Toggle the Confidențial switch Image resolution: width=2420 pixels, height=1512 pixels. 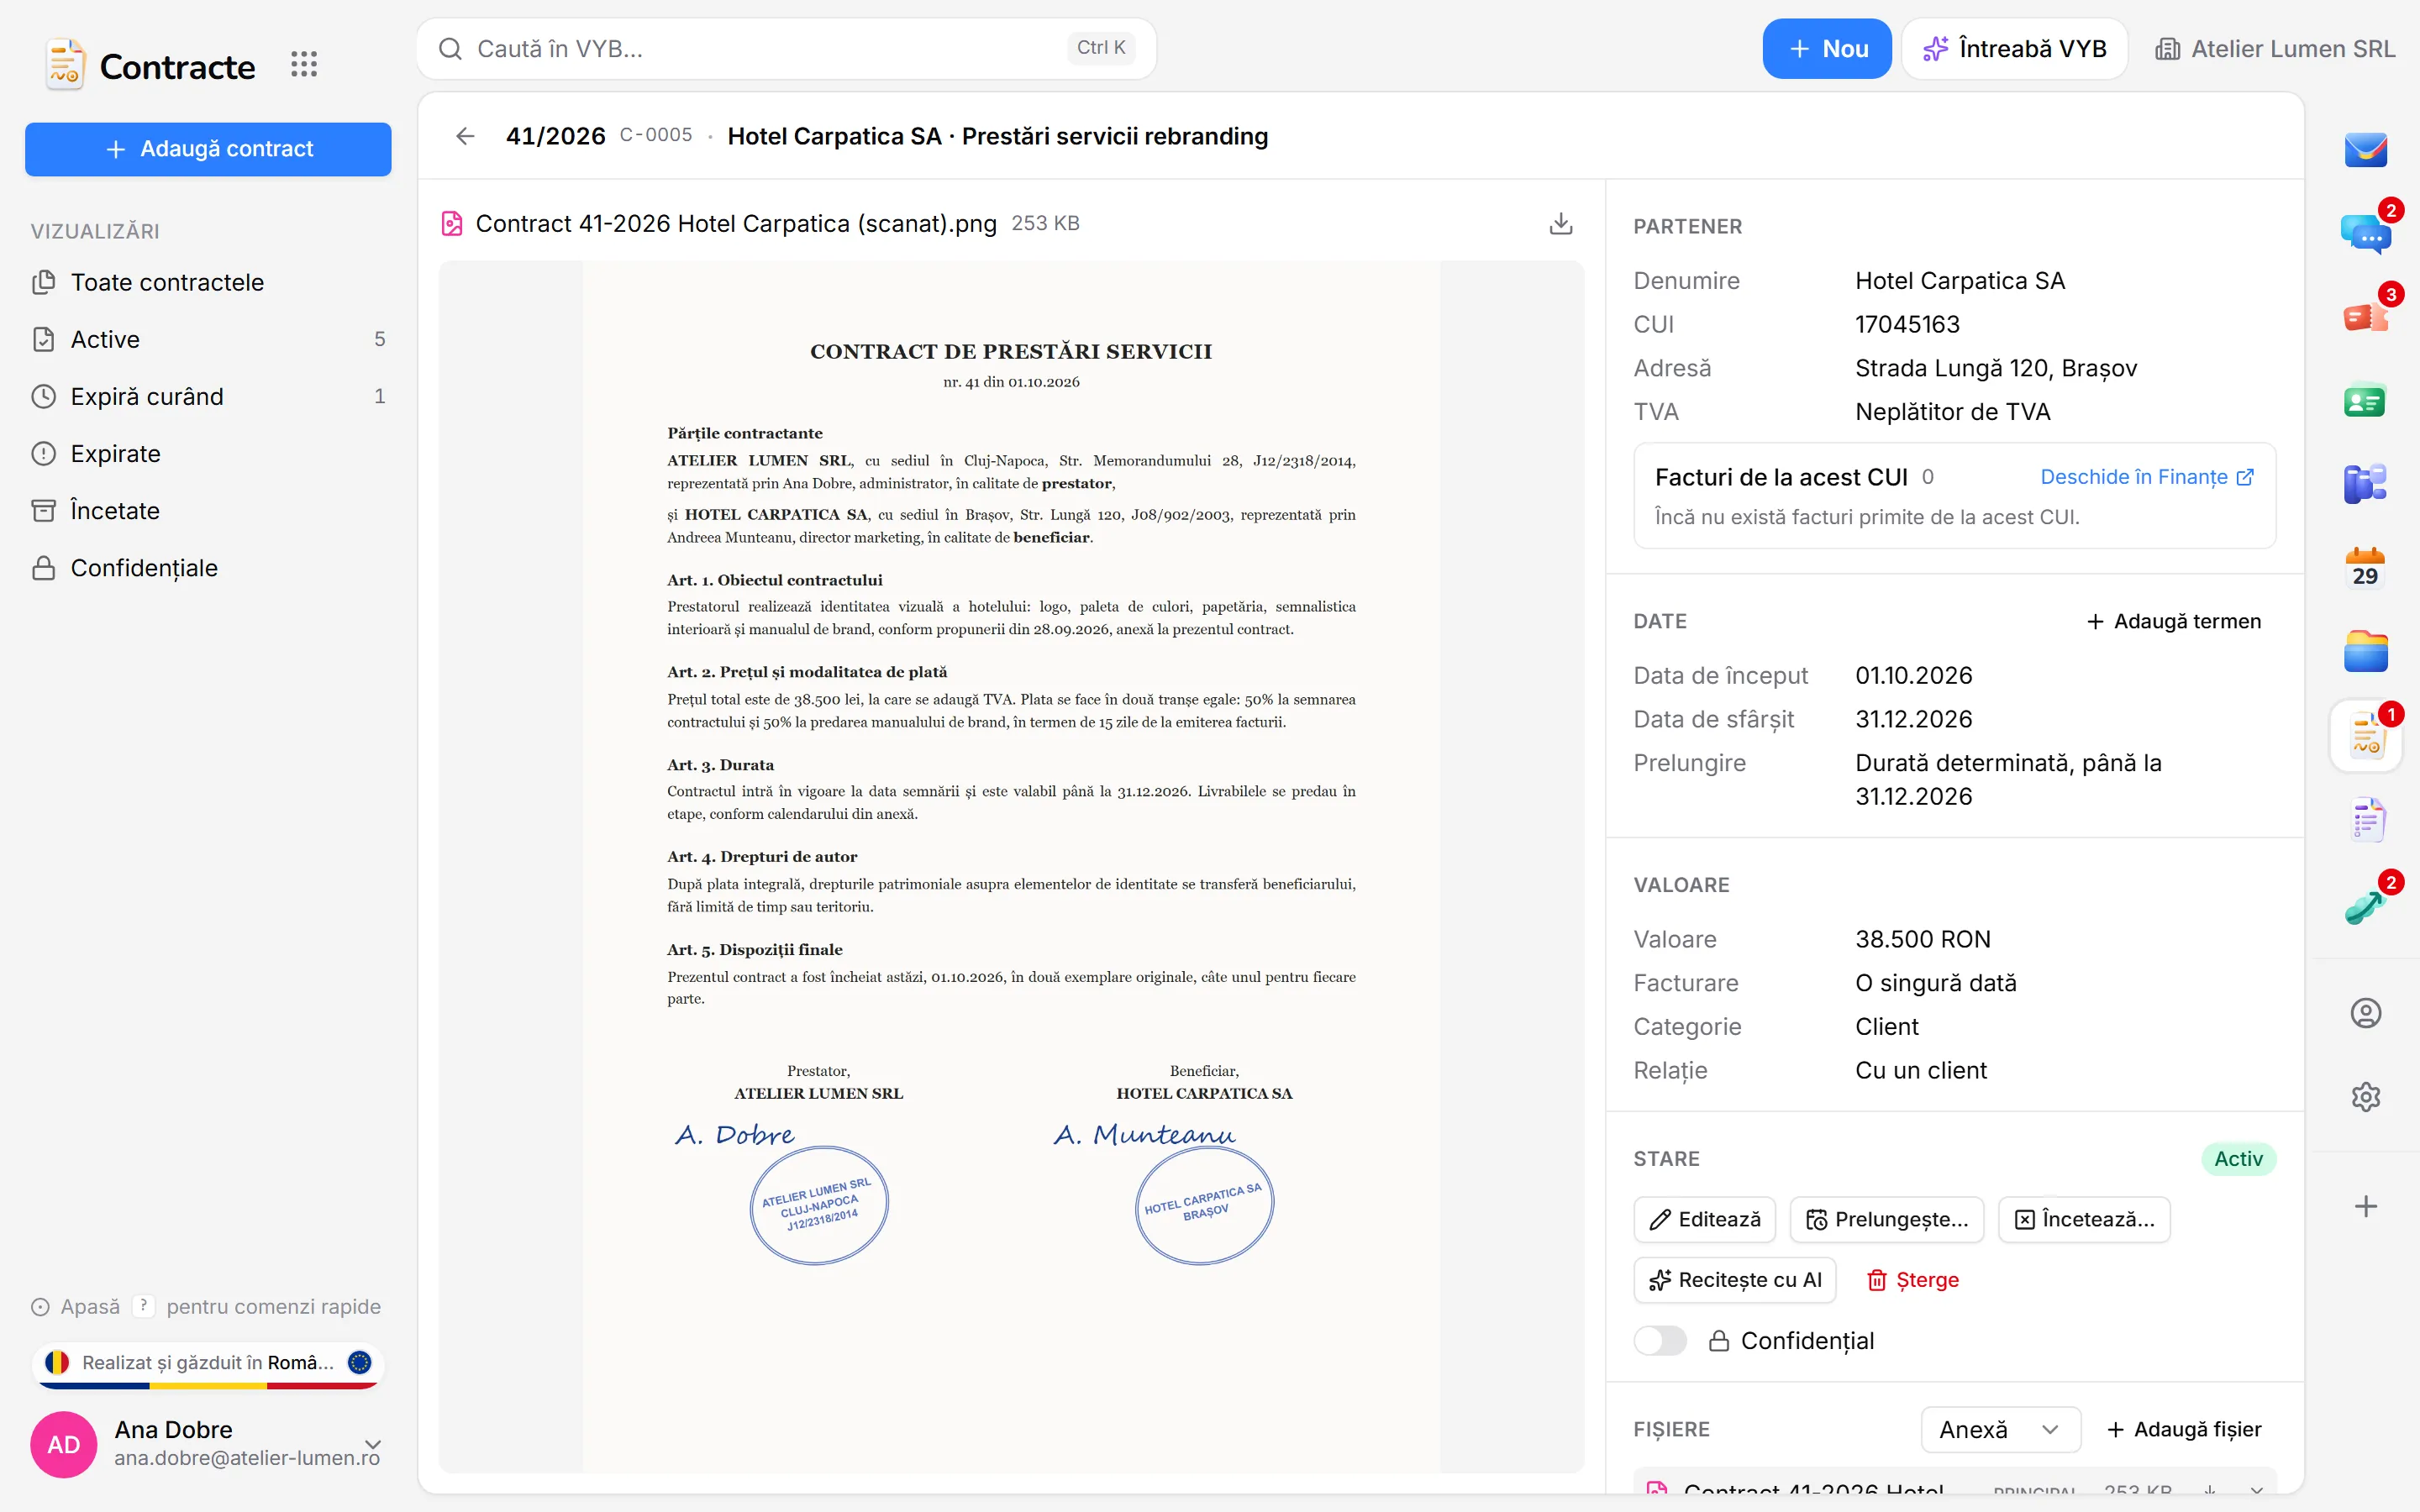click(x=1660, y=1341)
